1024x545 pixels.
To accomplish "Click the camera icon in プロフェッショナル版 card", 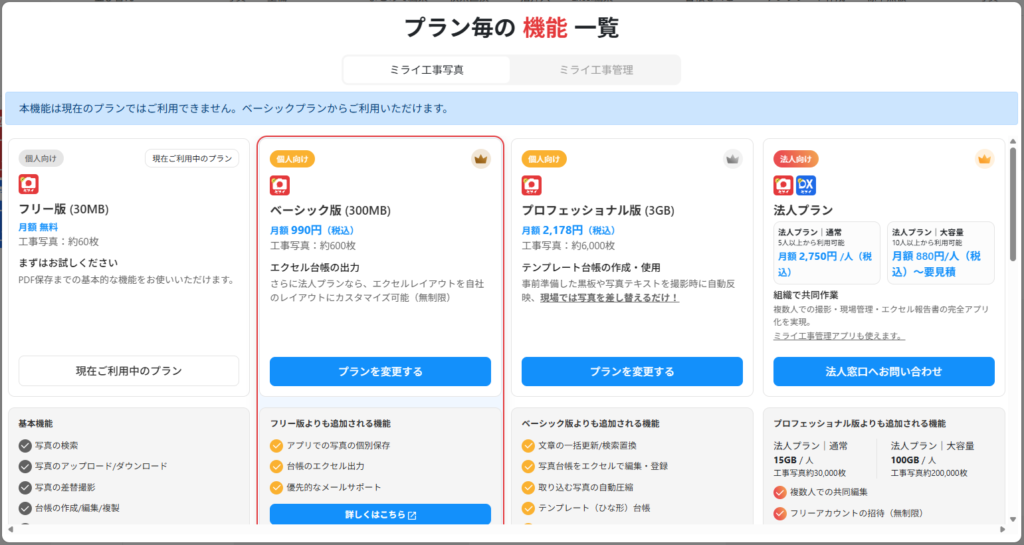I will [x=531, y=185].
